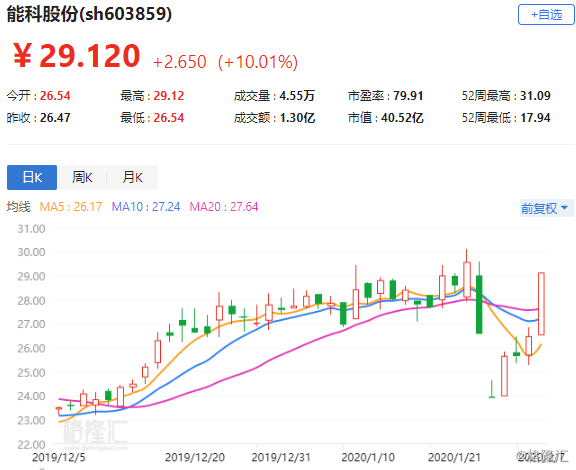
Task: Click the 成交量 value 4.55万
Action: 297,96
